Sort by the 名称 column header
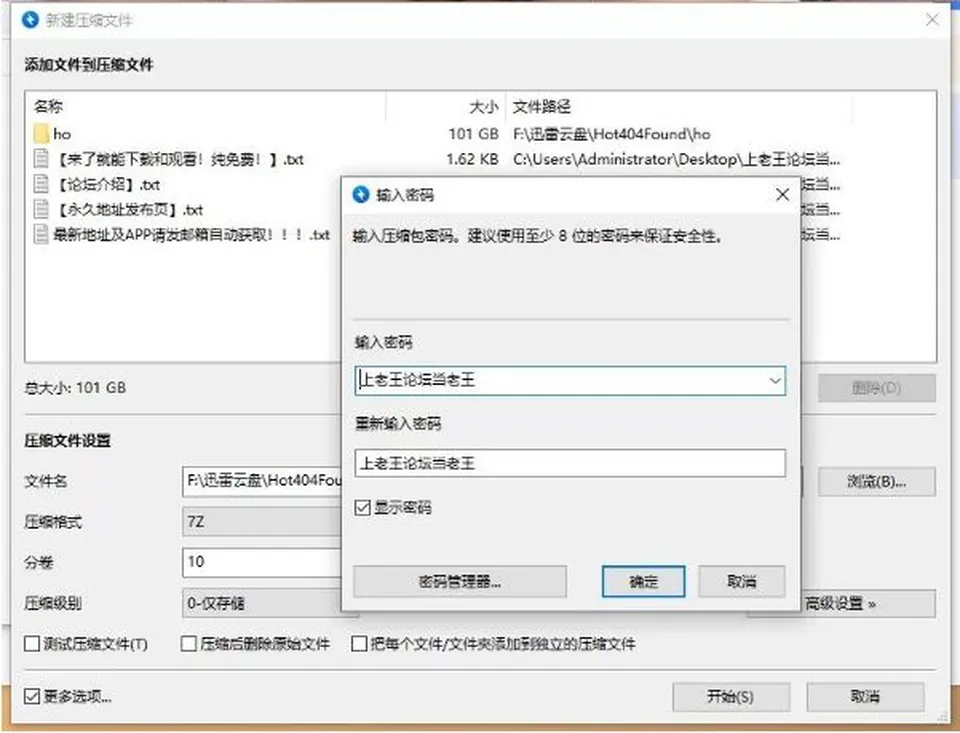The image size is (960, 733). 48,107
